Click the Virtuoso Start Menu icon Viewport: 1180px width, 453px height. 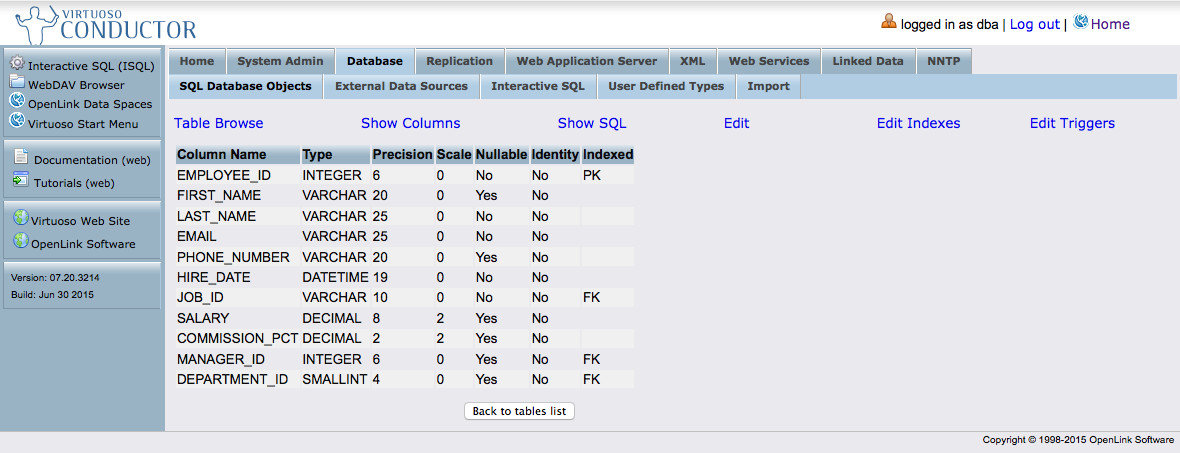(17, 122)
